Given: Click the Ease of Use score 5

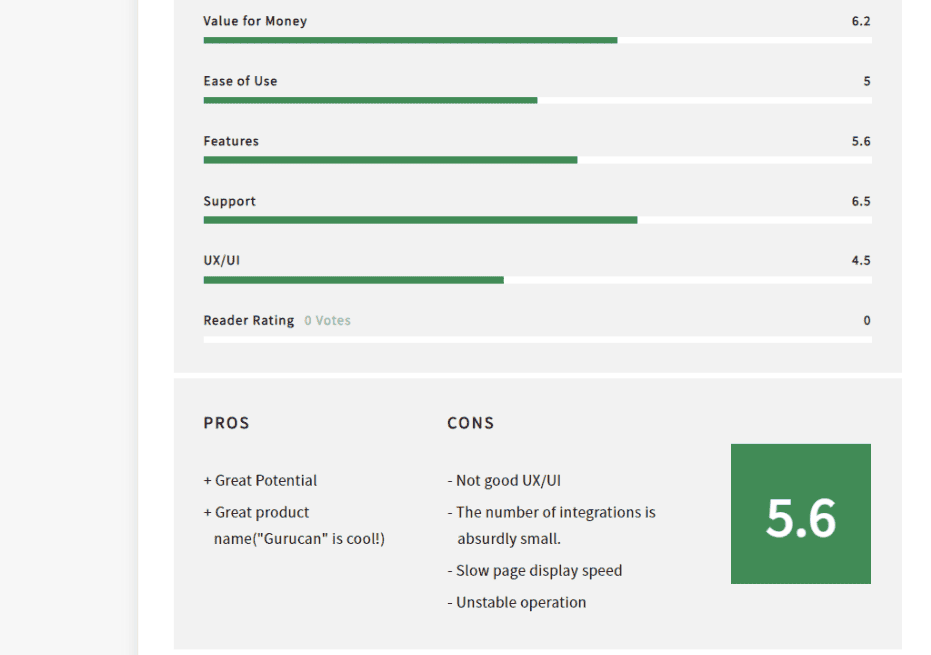Looking at the screenshot, I should click(x=867, y=81).
